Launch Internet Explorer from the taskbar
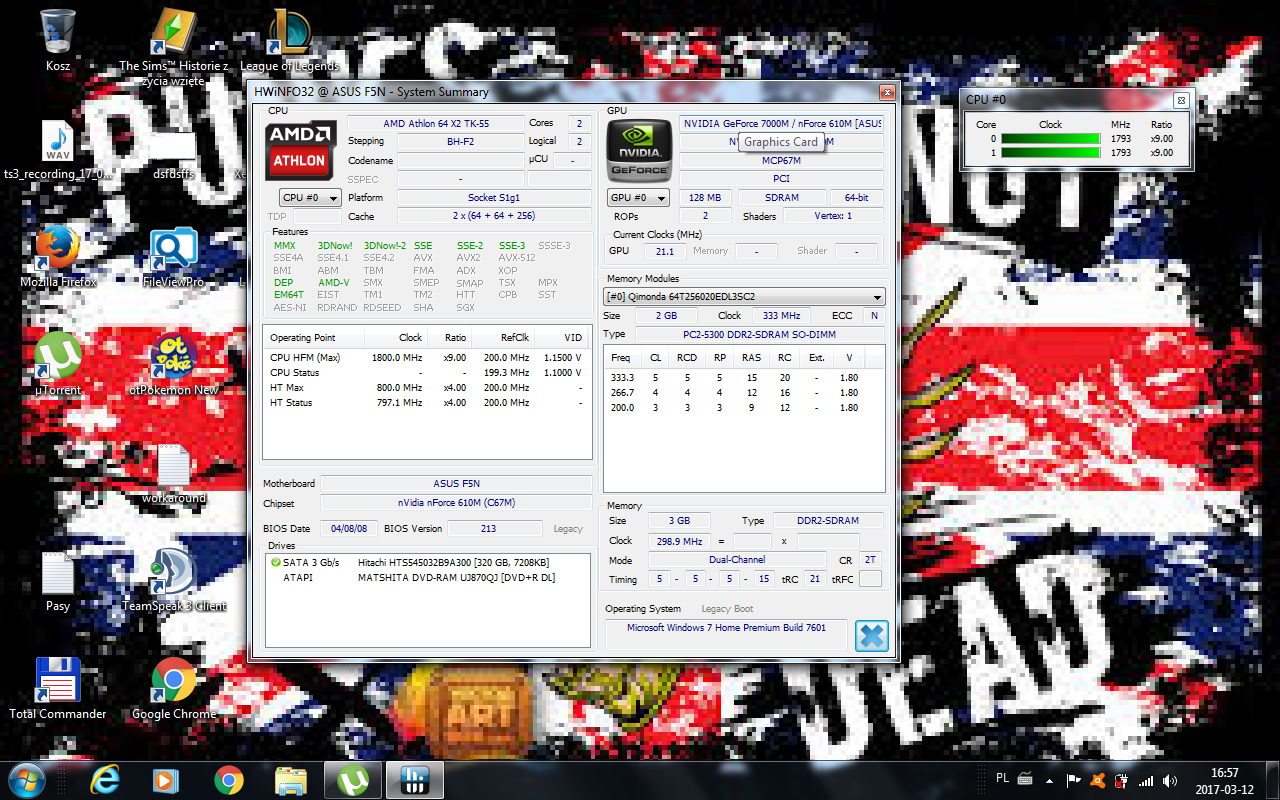 tap(104, 779)
